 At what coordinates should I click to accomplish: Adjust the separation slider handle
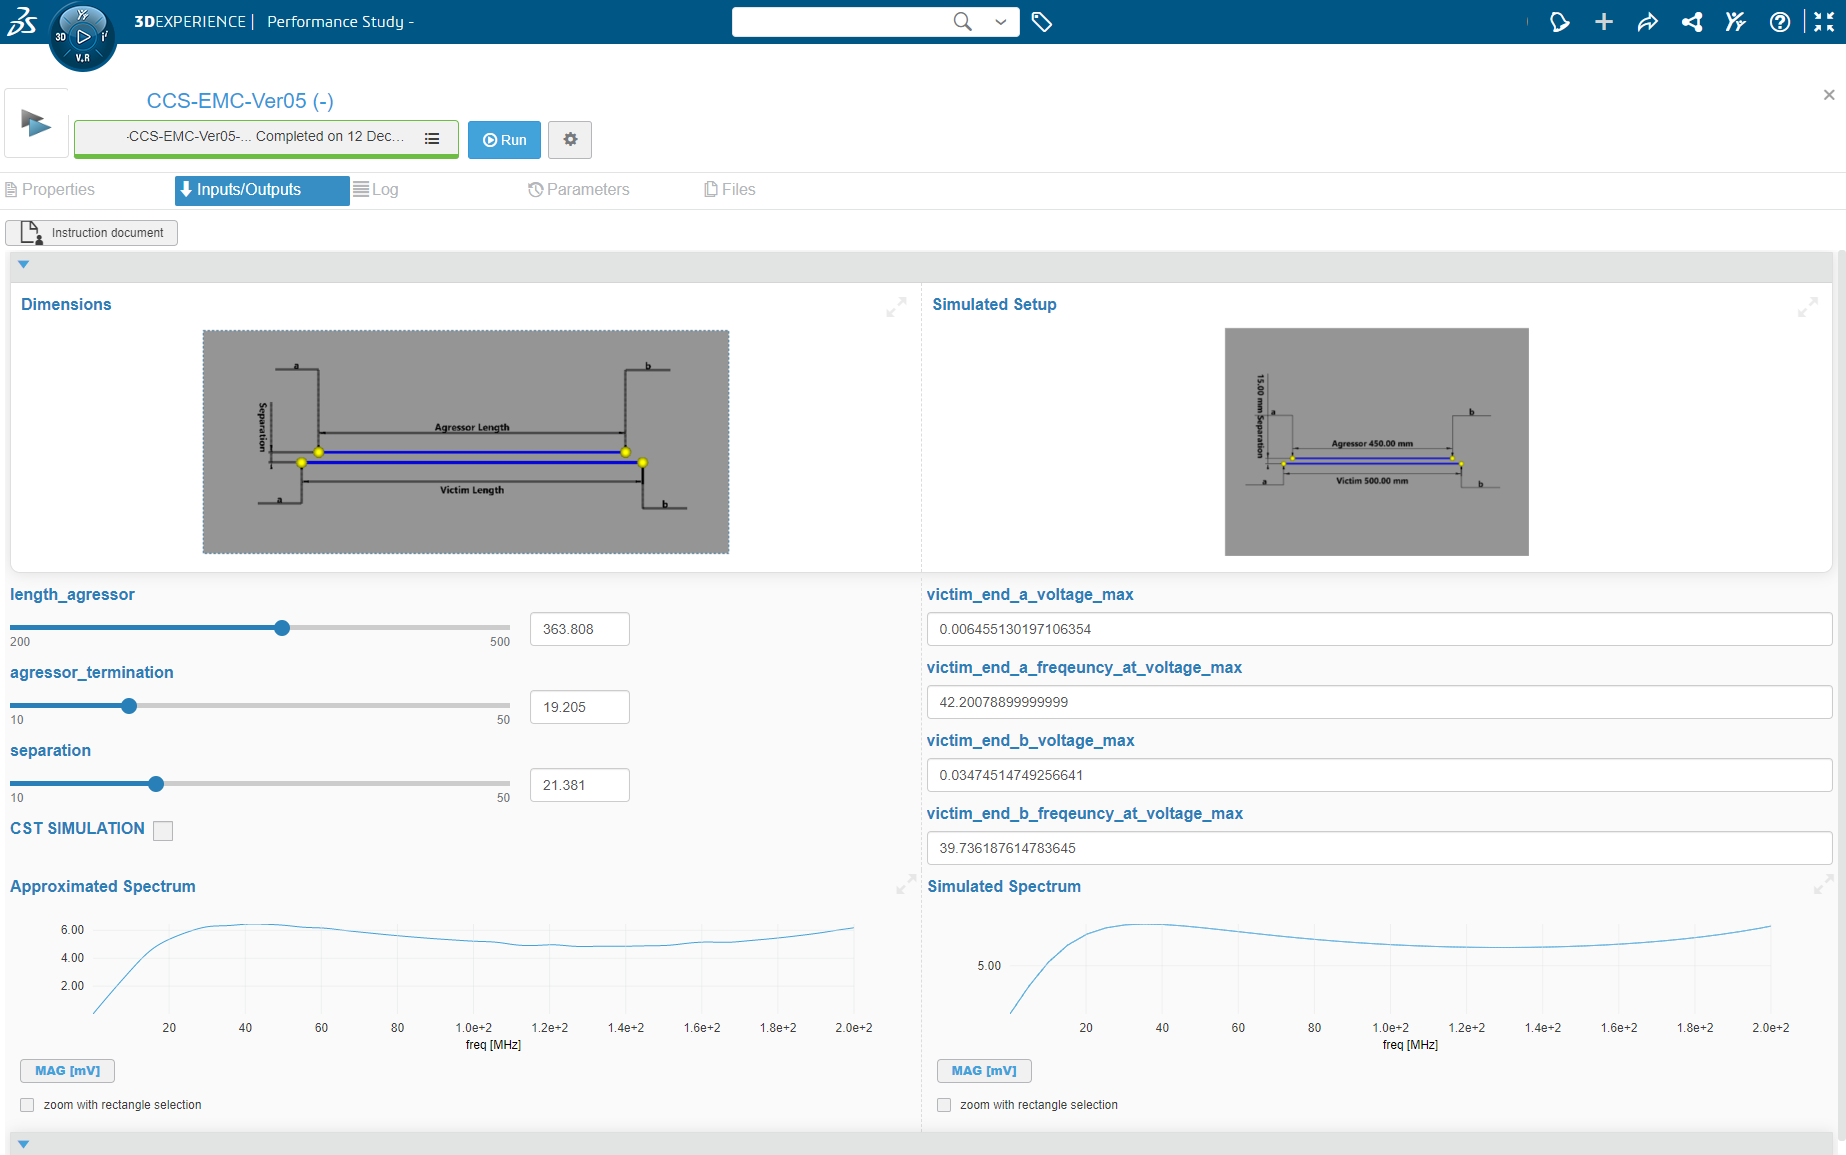155,784
